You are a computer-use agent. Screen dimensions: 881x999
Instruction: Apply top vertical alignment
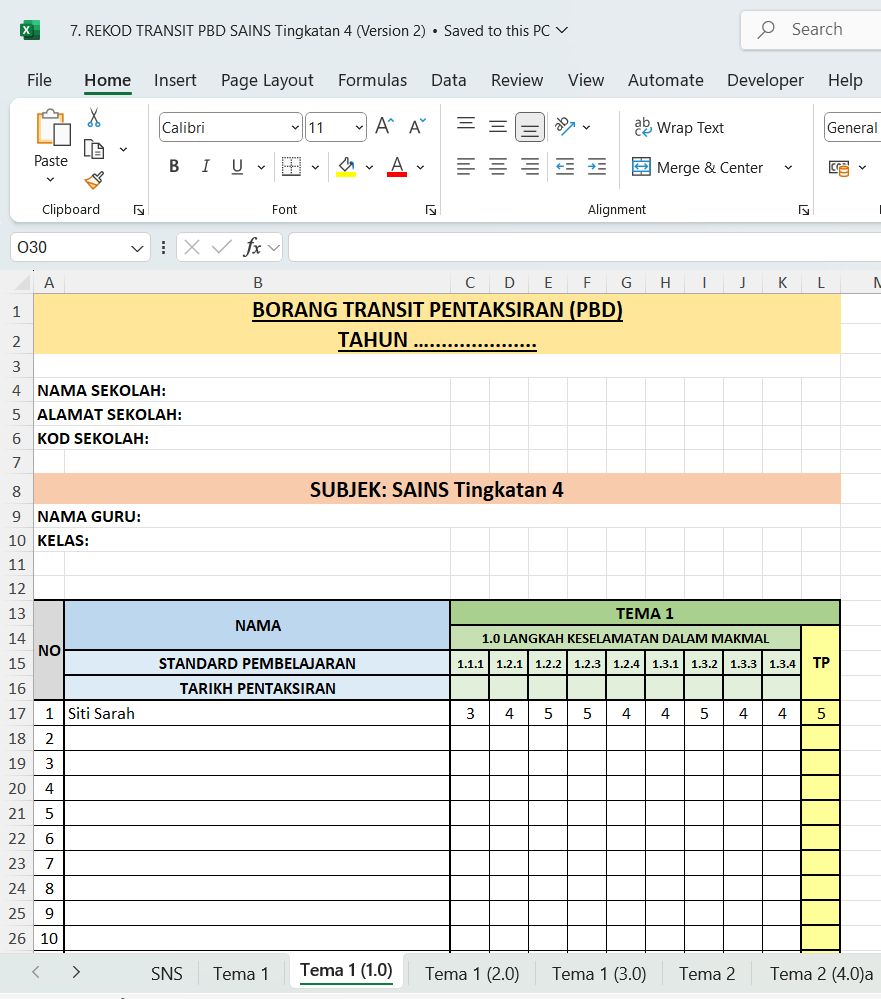466,125
